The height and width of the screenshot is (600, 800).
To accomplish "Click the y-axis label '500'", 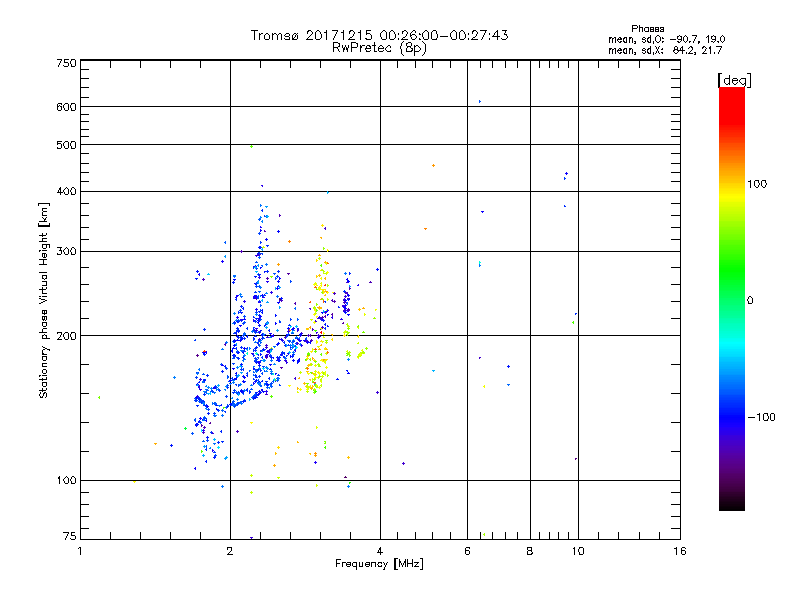I will tap(67, 145).
